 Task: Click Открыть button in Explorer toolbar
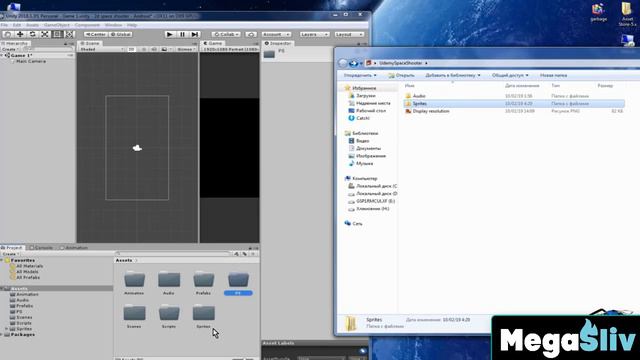401,76
